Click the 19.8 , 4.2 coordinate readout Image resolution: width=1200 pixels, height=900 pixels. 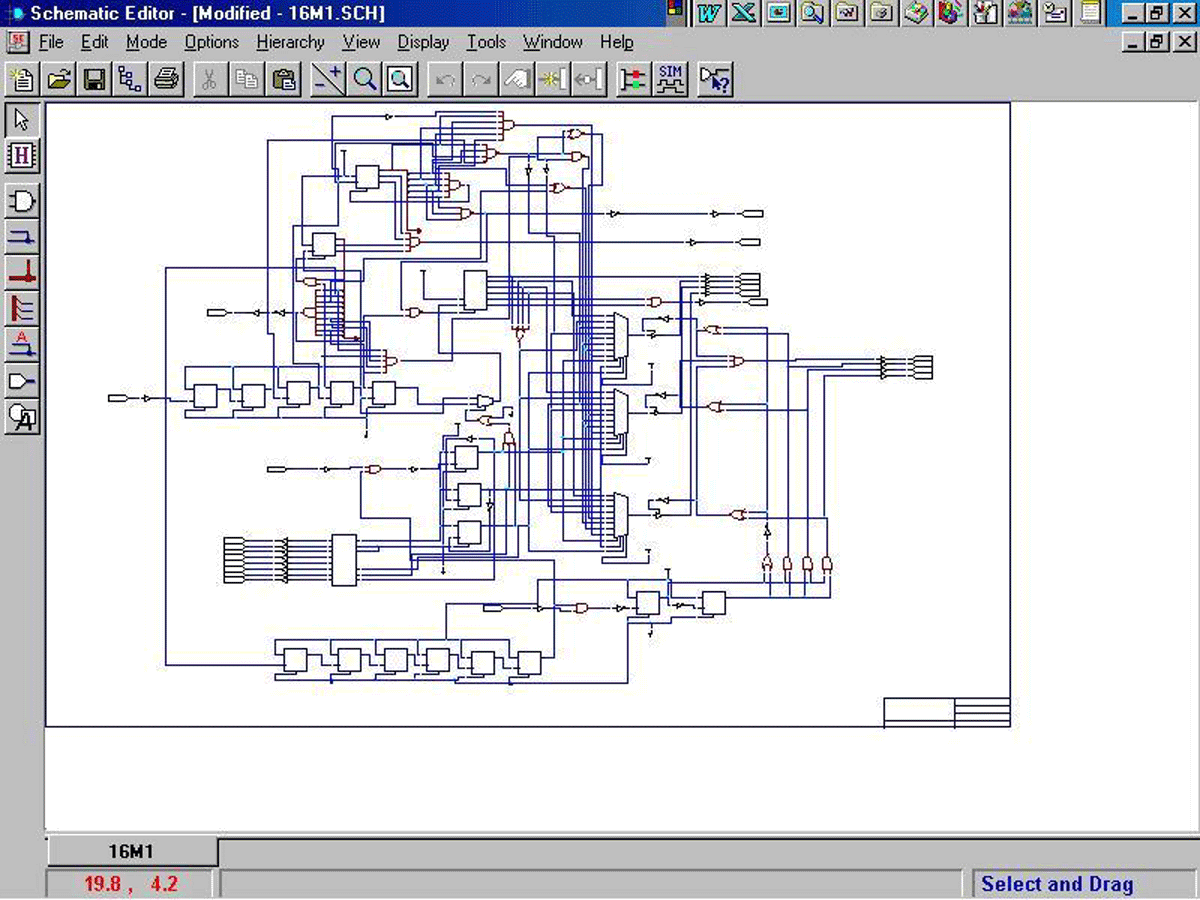tap(130, 884)
